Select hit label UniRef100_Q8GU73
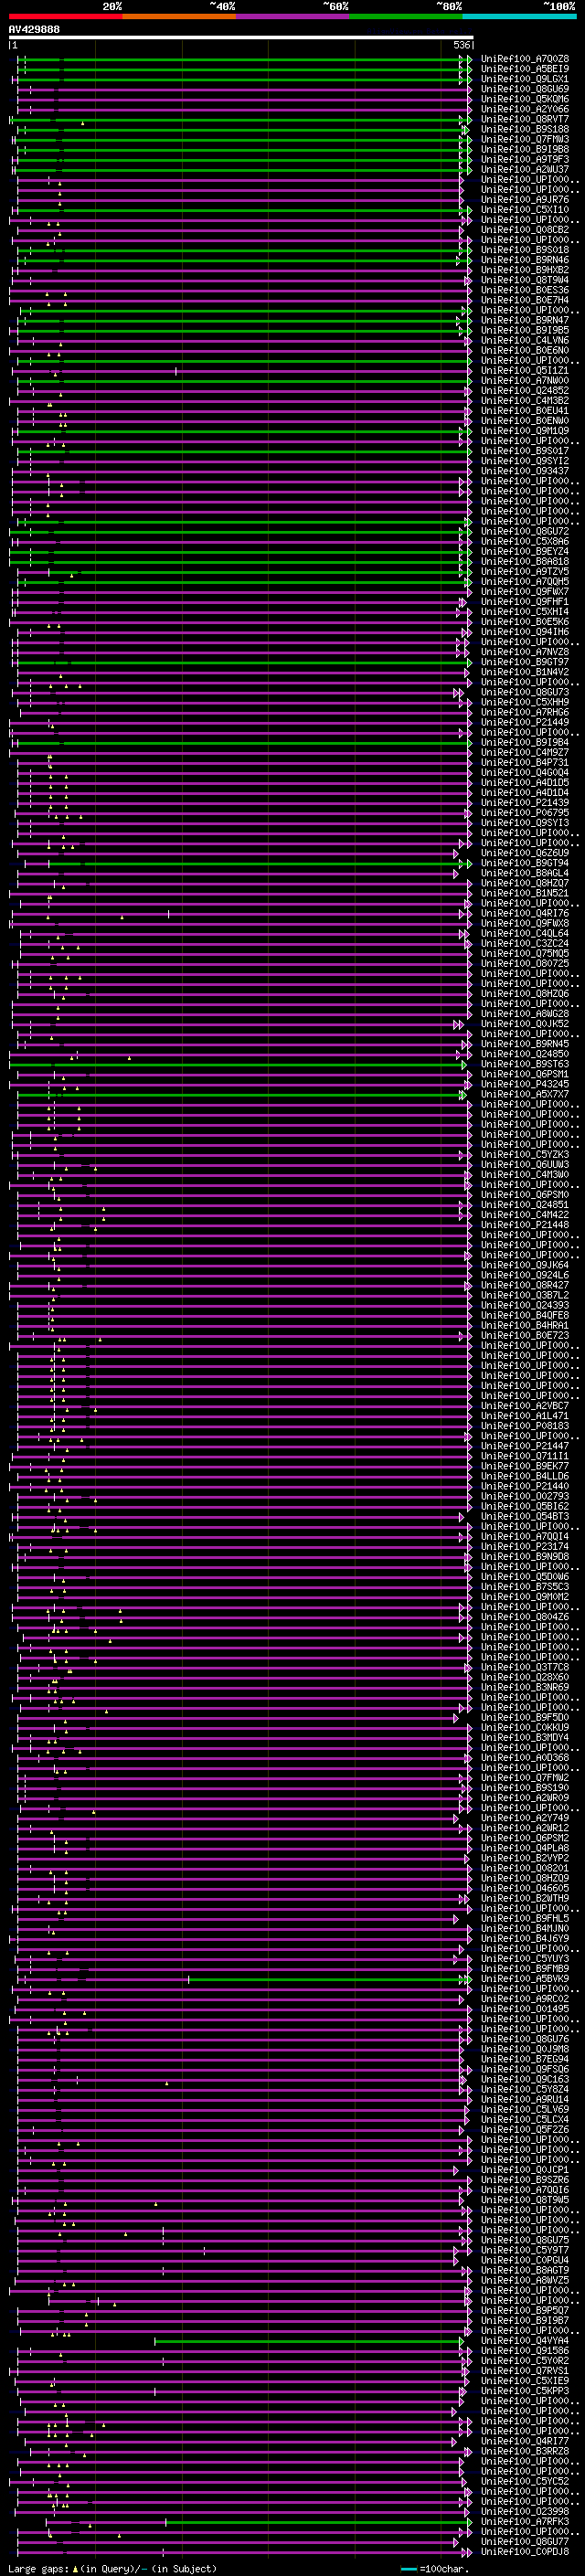This screenshot has width=585, height=2576. [525, 692]
